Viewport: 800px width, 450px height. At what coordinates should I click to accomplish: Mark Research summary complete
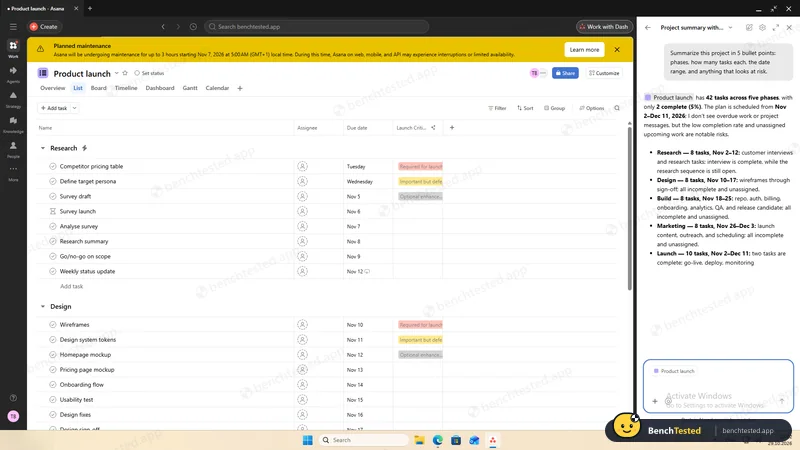click(53, 241)
